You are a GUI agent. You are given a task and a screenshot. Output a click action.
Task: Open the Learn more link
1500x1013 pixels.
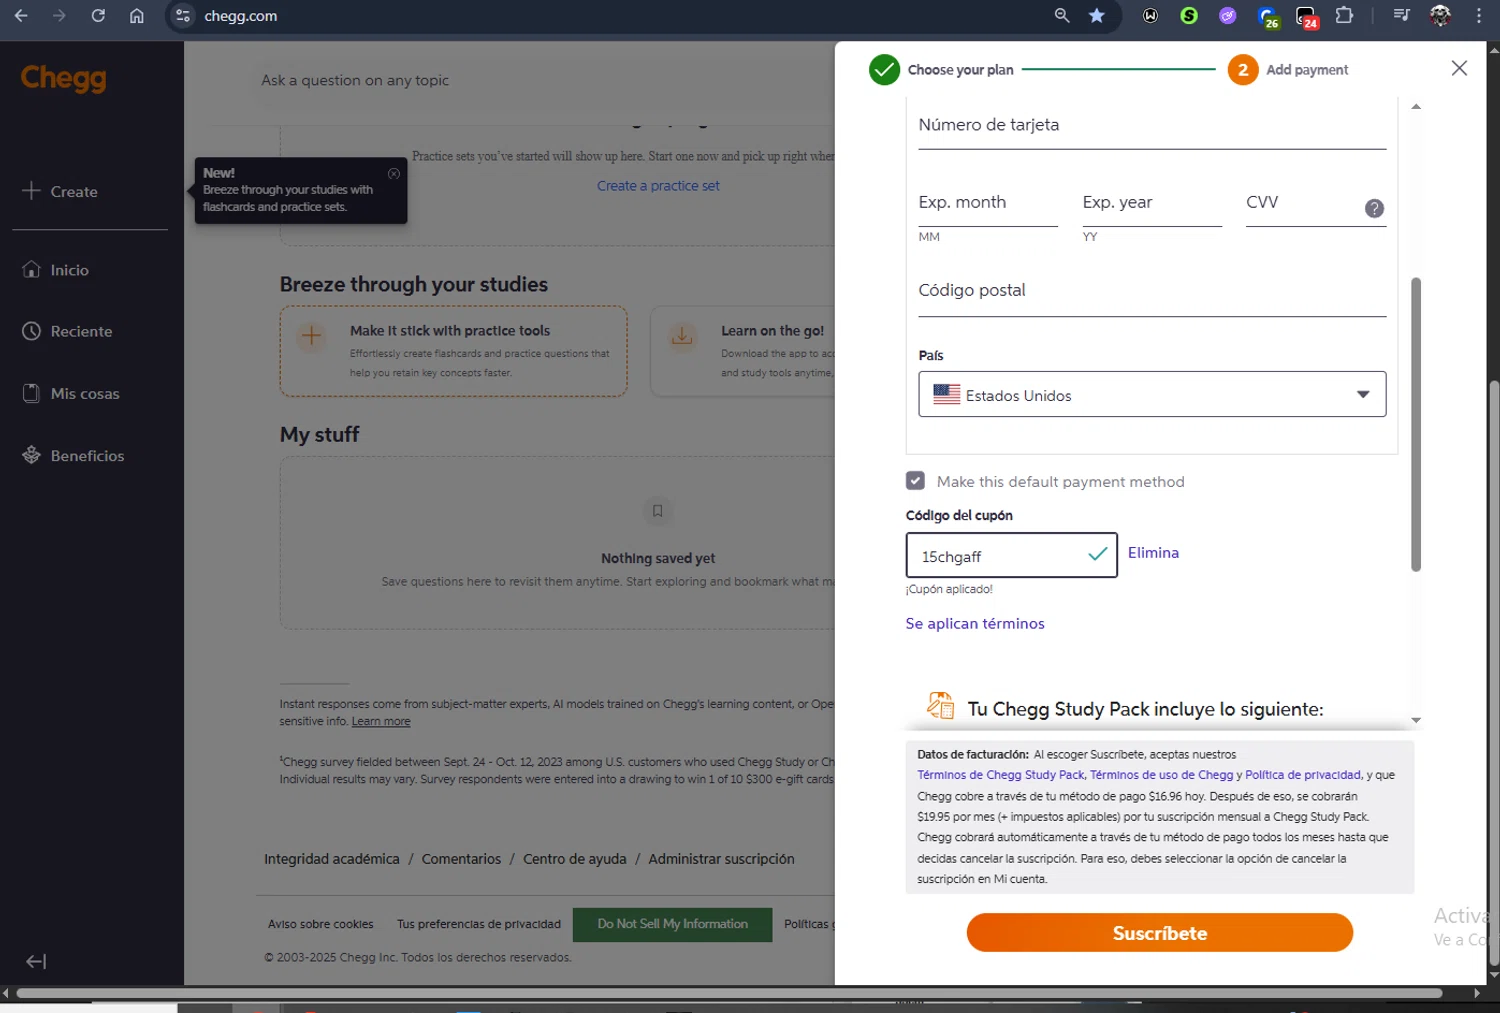[381, 721]
